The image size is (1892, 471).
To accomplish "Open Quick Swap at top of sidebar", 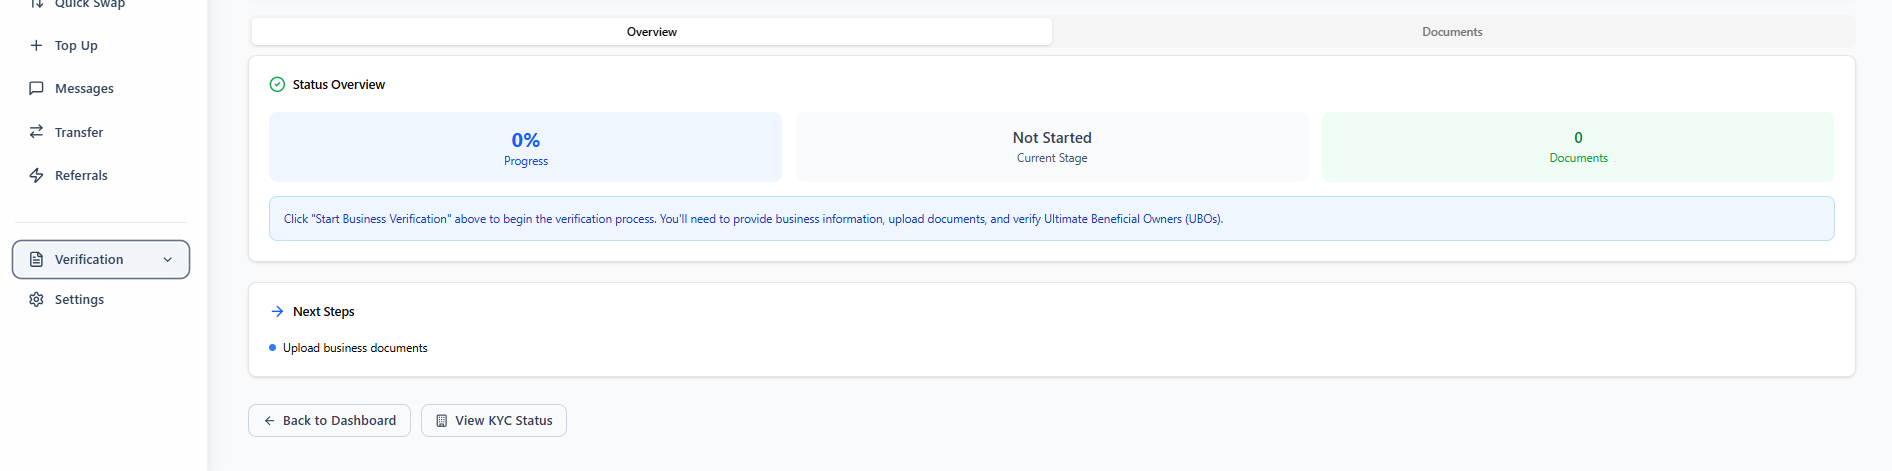I will coord(88,4).
